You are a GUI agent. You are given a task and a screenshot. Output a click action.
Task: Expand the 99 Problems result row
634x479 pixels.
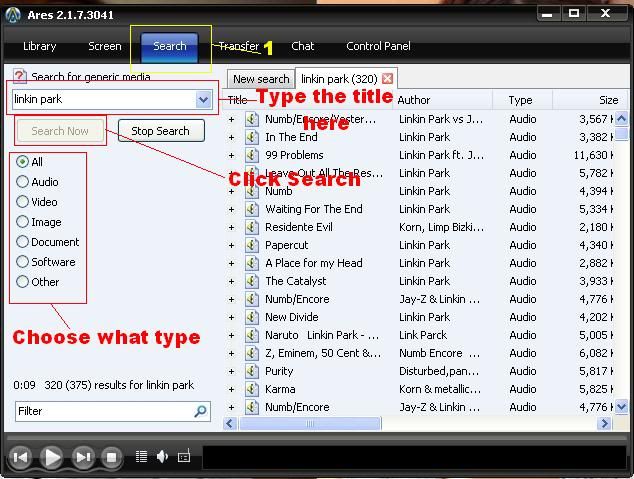click(231, 155)
